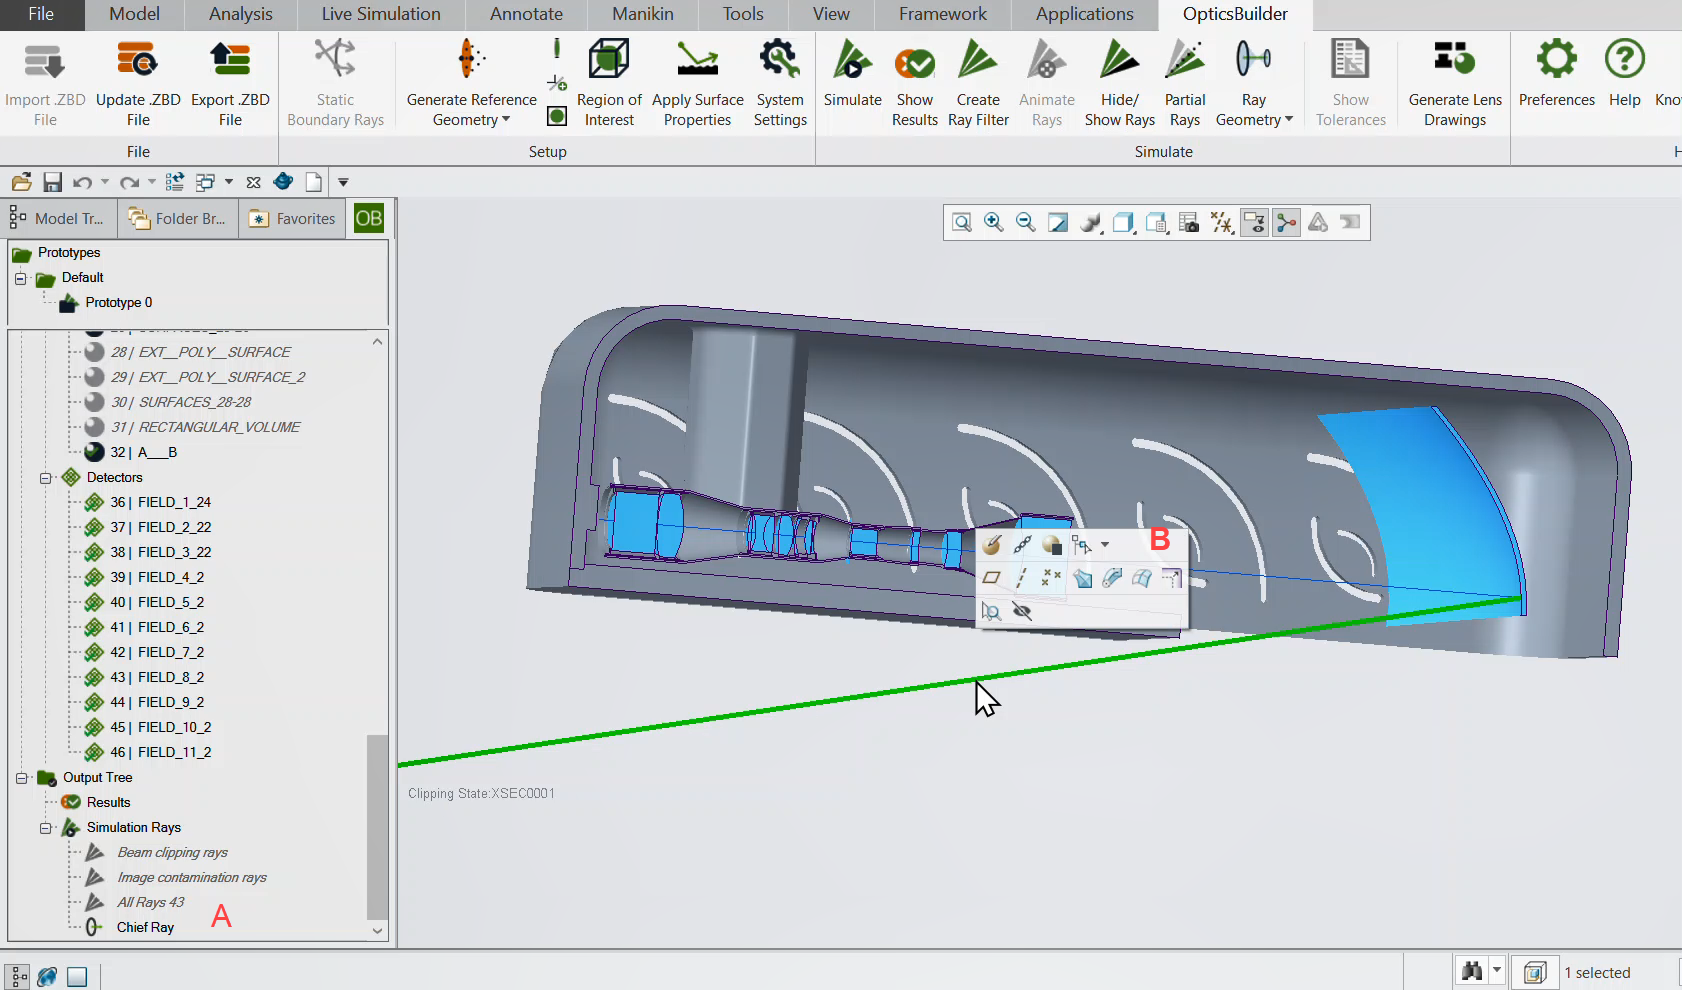Viewport: 1682px width, 990px height.
Task: Collapse the Detectors tree node
Action: tap(45, 478)
